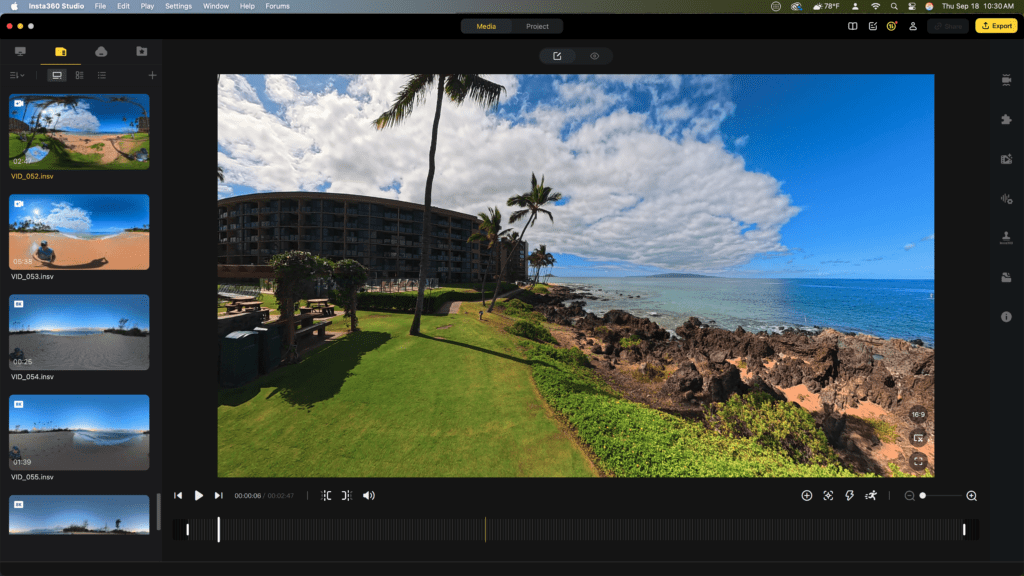1024x576 pixels.
Task: Click the add keyframe plus icon
Action: click(807, 496)
